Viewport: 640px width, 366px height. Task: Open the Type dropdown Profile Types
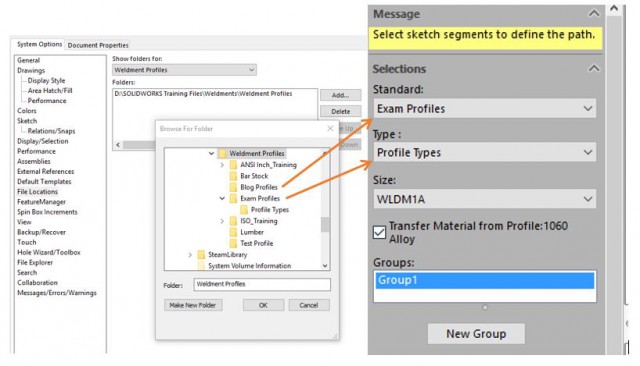[484, 153]
